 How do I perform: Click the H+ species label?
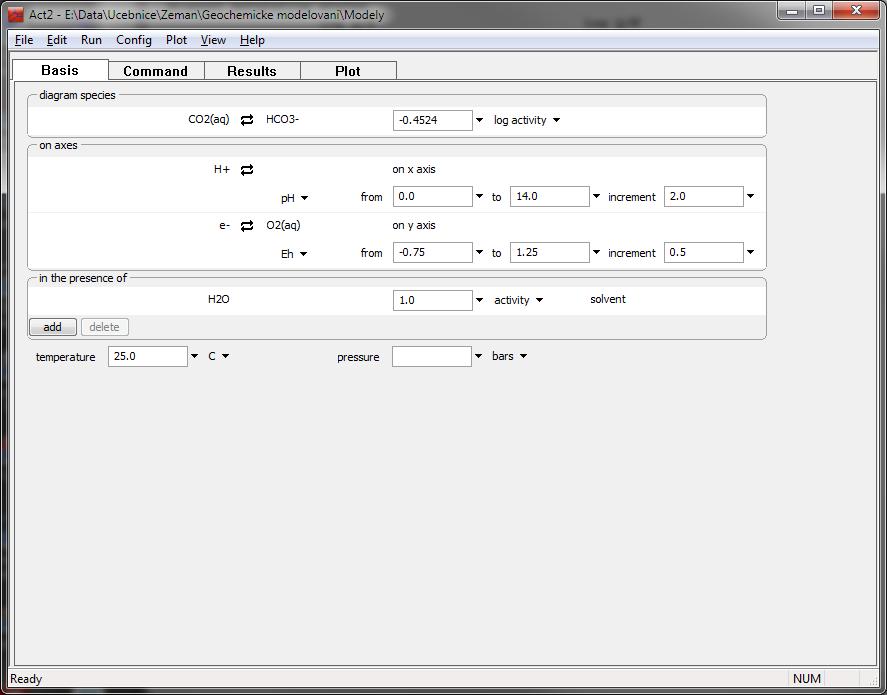coord(222,169)
